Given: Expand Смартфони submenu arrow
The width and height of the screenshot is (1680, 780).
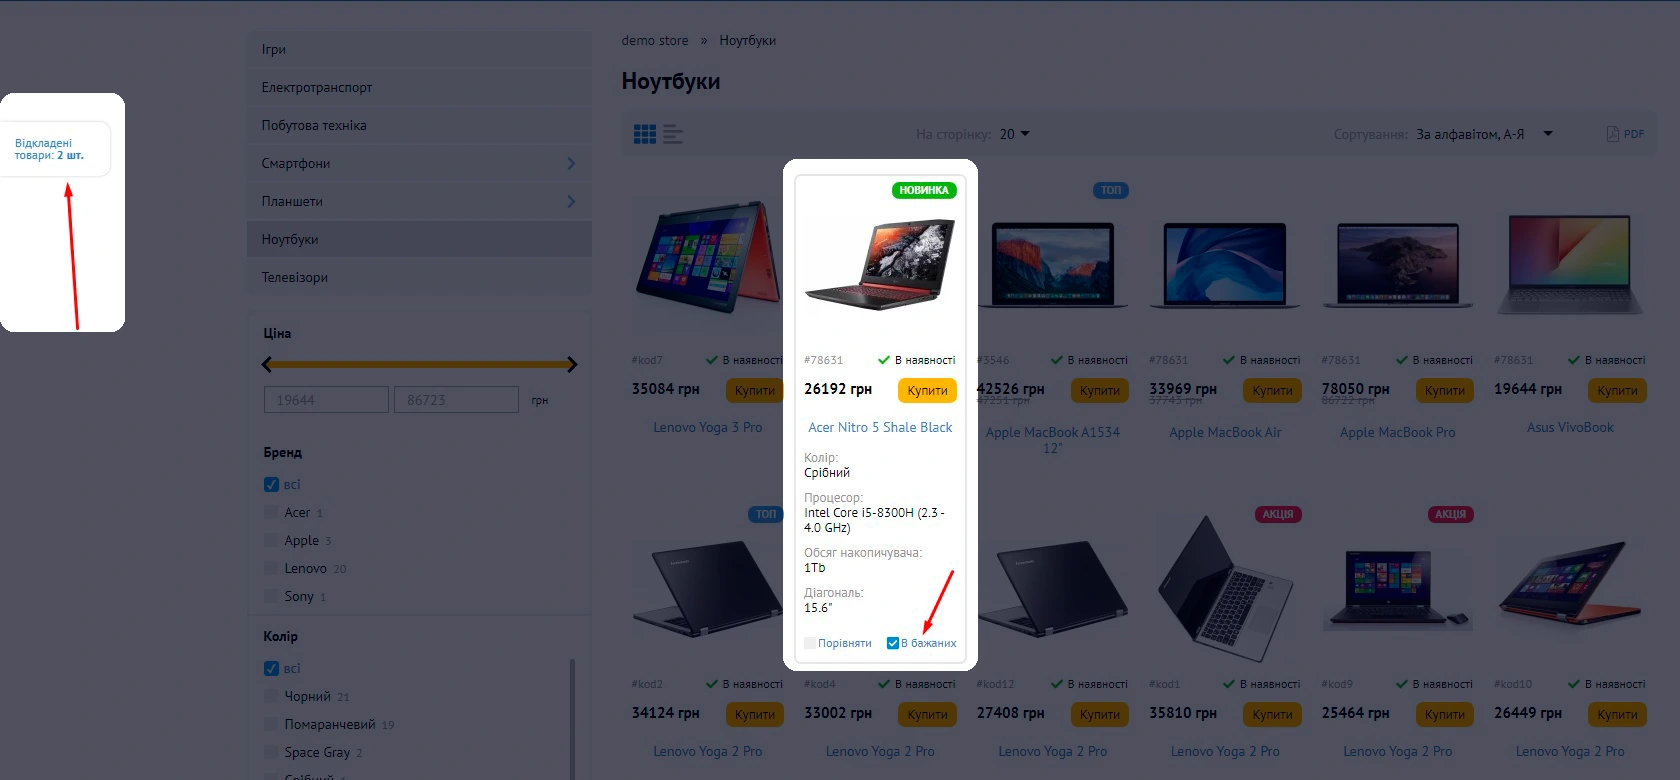Looking at the screenshot, I should point(571,163).
